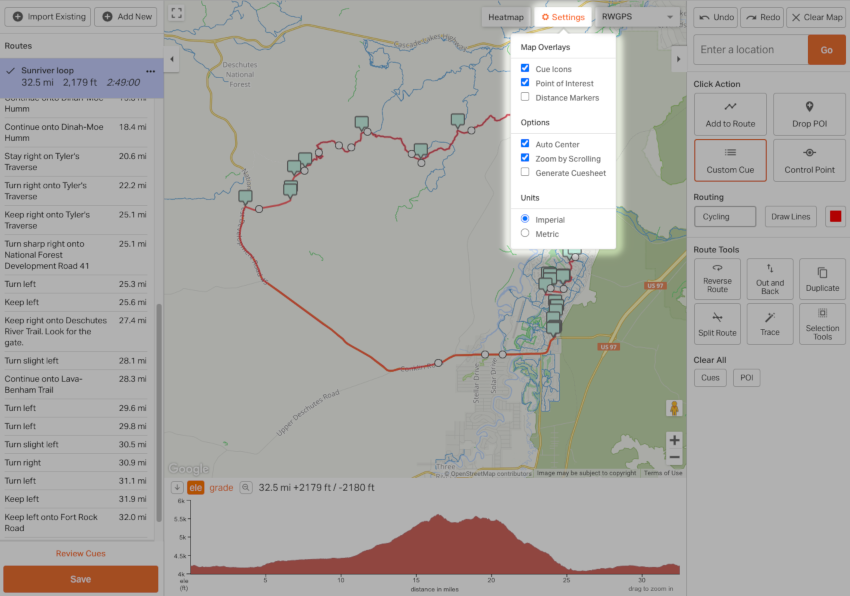Select Imperial units radio button
Image resolution: width=850 pixels, height=596 pixels.
(x=525, y=219)
